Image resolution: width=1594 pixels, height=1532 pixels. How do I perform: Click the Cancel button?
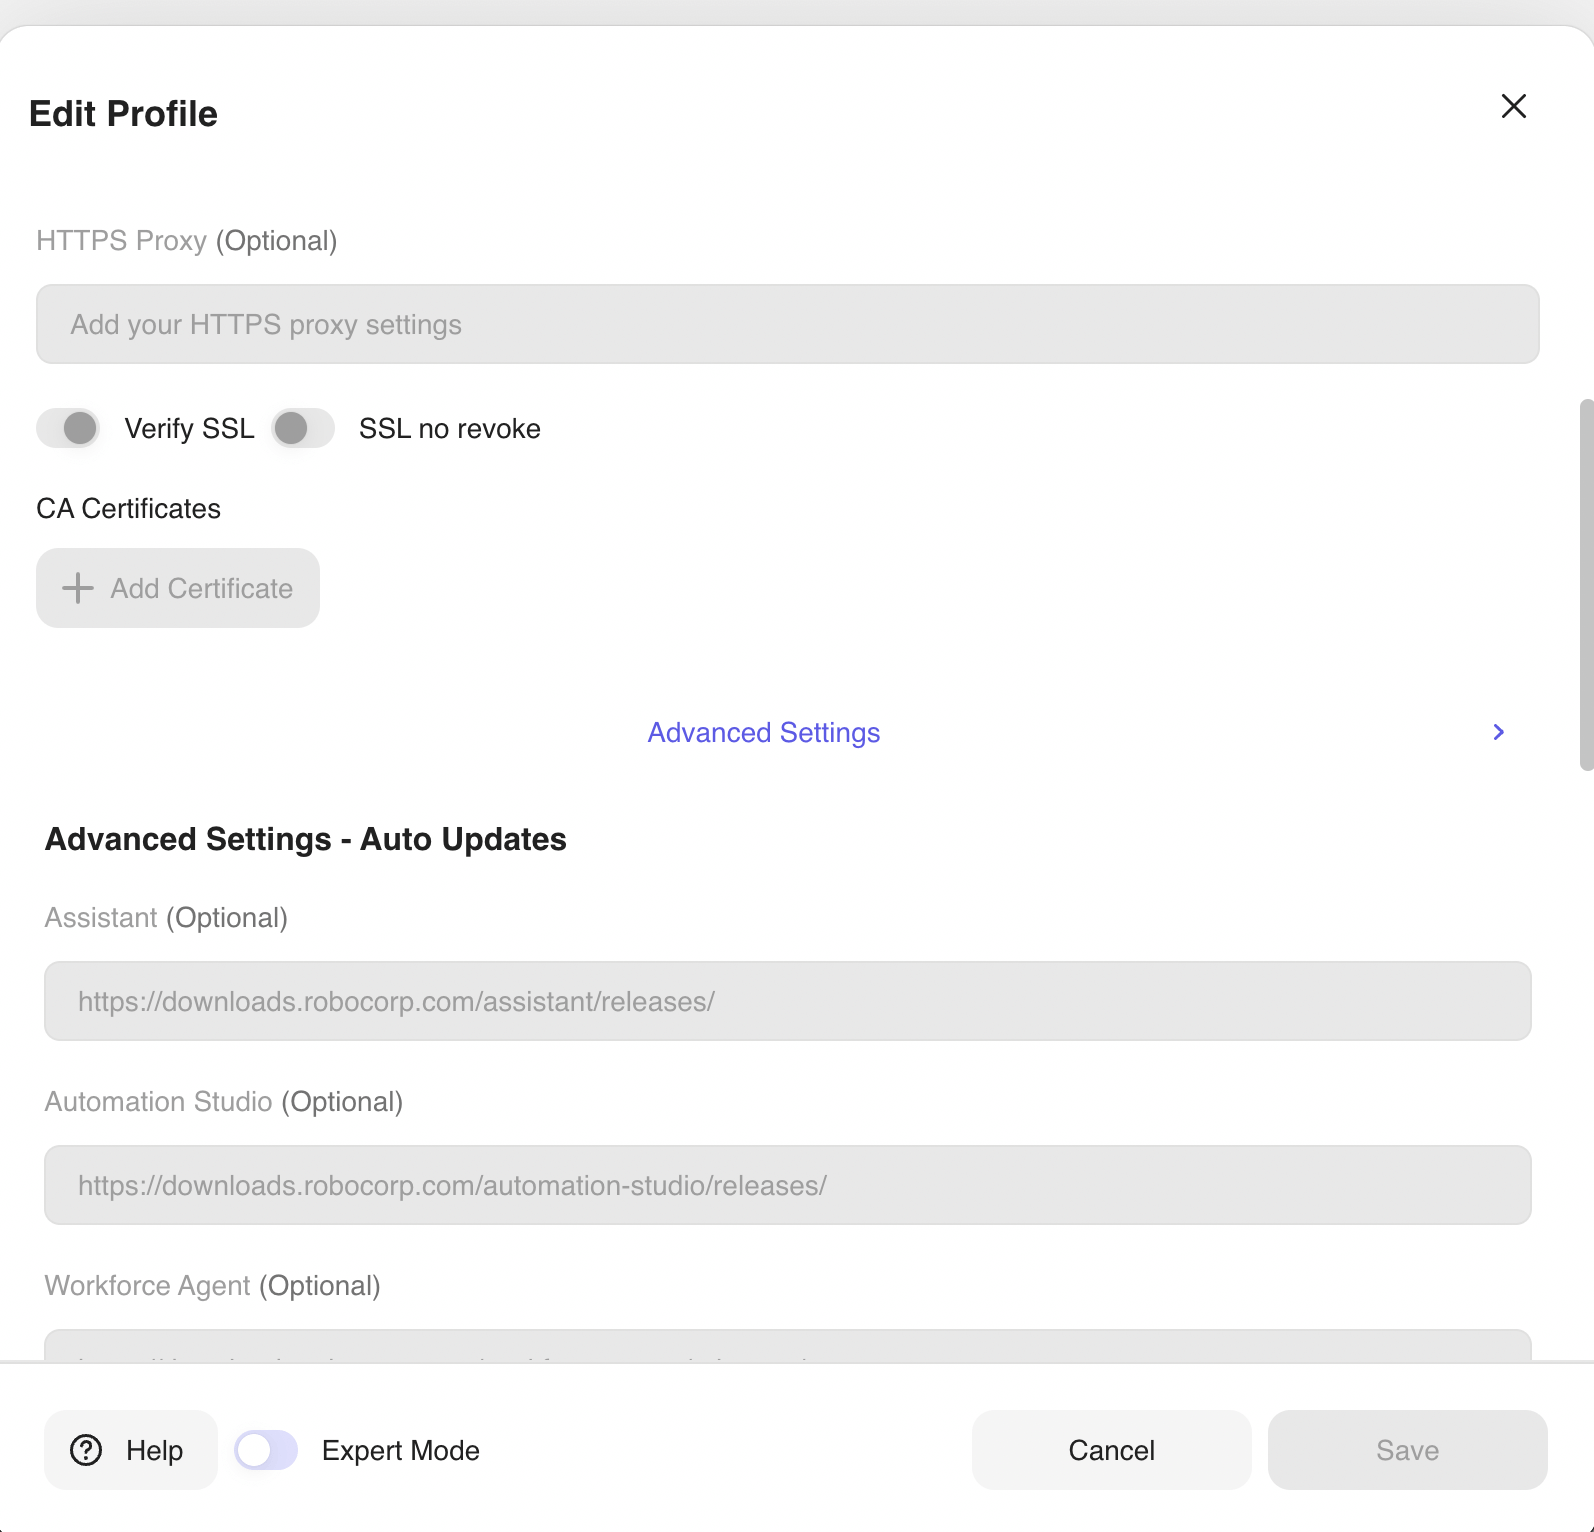1111,1450
